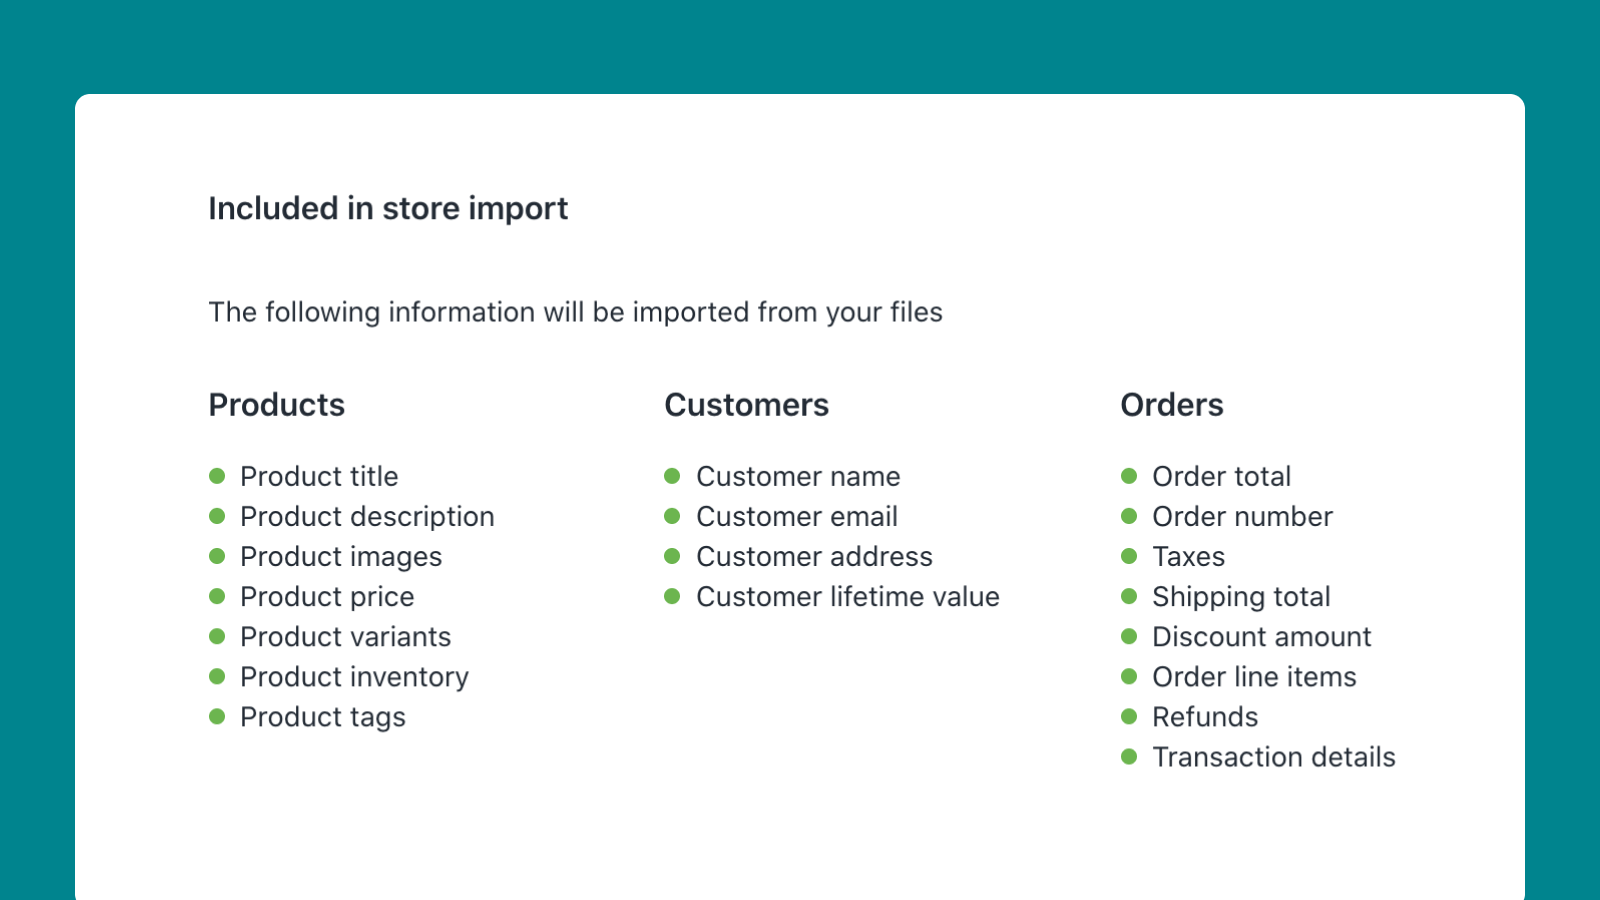1600x900 pixels.
Task: Expand the Products section heading
Action: coord(277,406)
